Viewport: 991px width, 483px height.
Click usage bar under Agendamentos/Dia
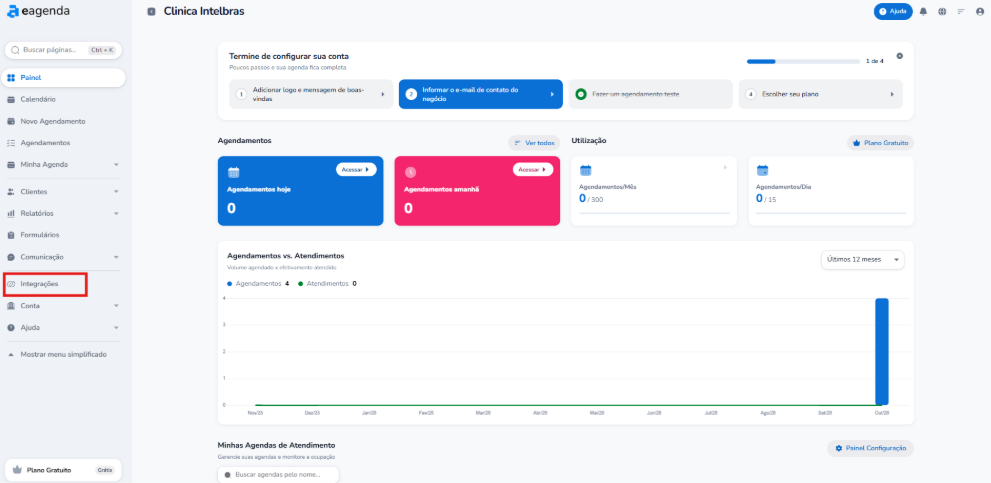pos(831,214)
